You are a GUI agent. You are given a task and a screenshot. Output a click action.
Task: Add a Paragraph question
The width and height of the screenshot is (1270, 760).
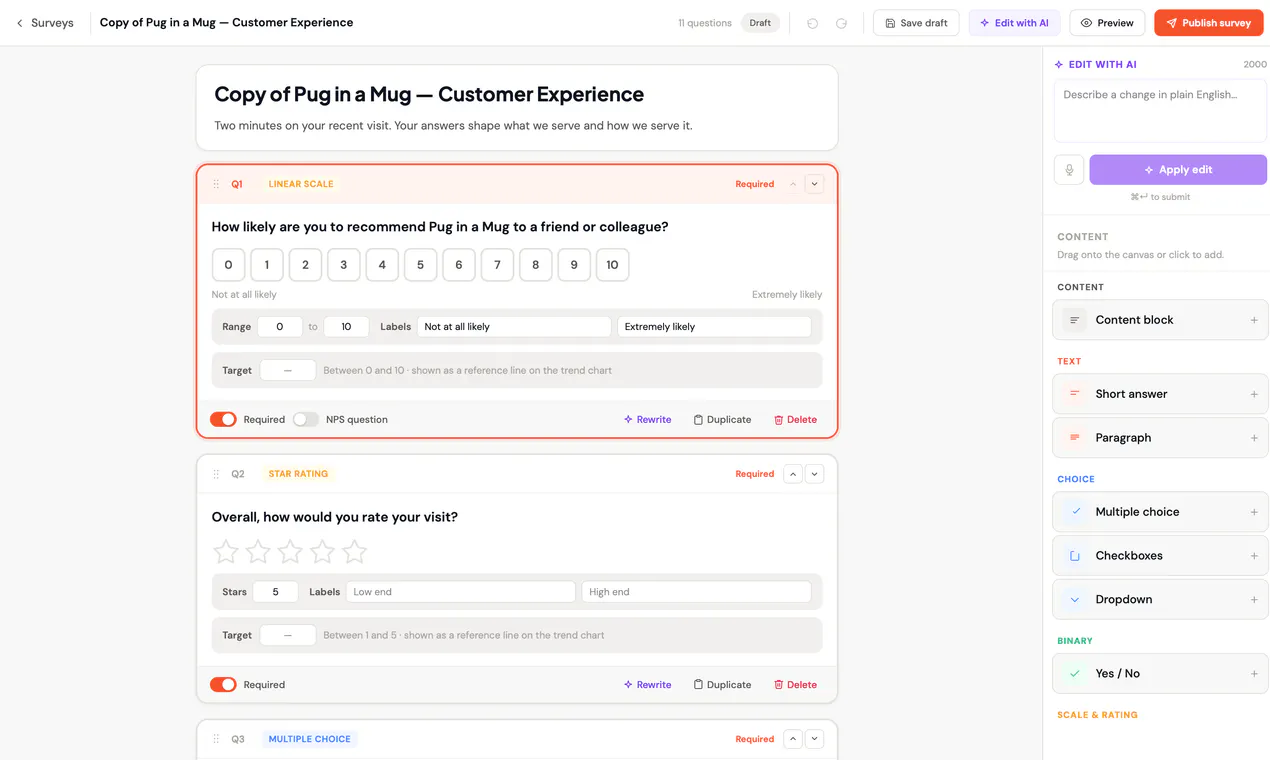(x=1160, y=438)
